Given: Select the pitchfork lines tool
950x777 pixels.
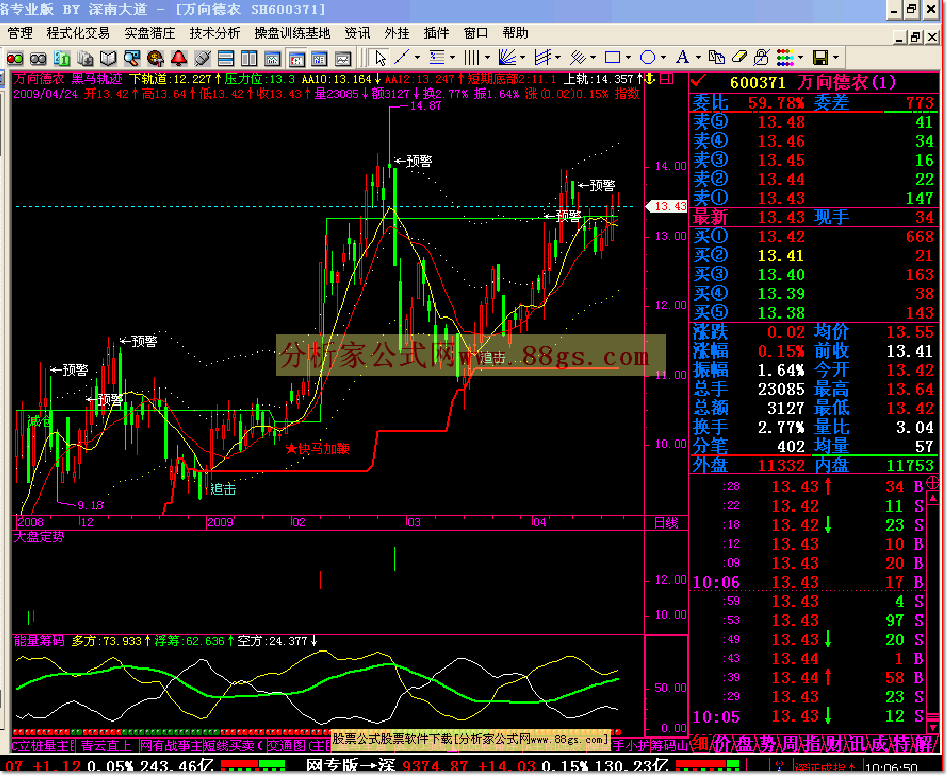Looking at the screenshot, I should pos(577,58).
